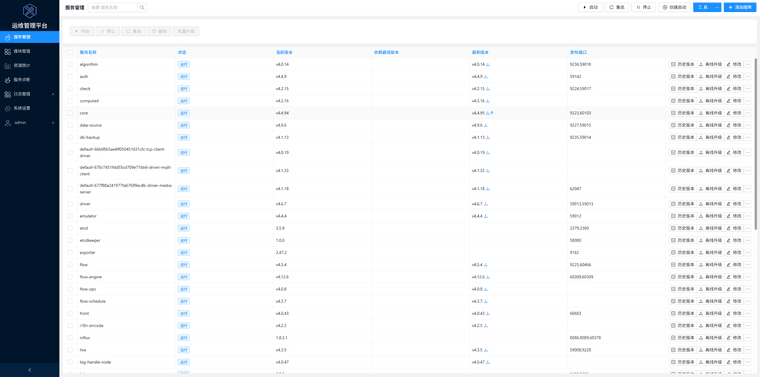Click the top-right Start button with play icon
Viewport: 760px width, 377px height.
590,7
